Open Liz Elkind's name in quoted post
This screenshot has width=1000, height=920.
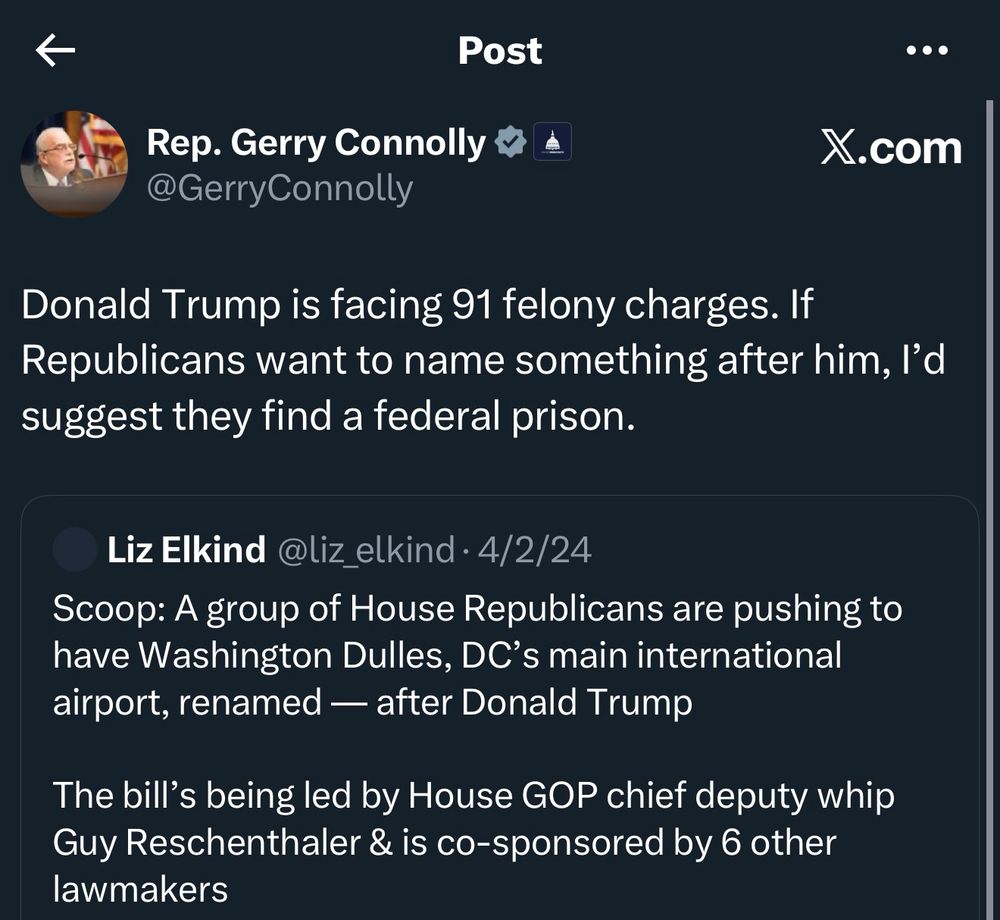186,549
